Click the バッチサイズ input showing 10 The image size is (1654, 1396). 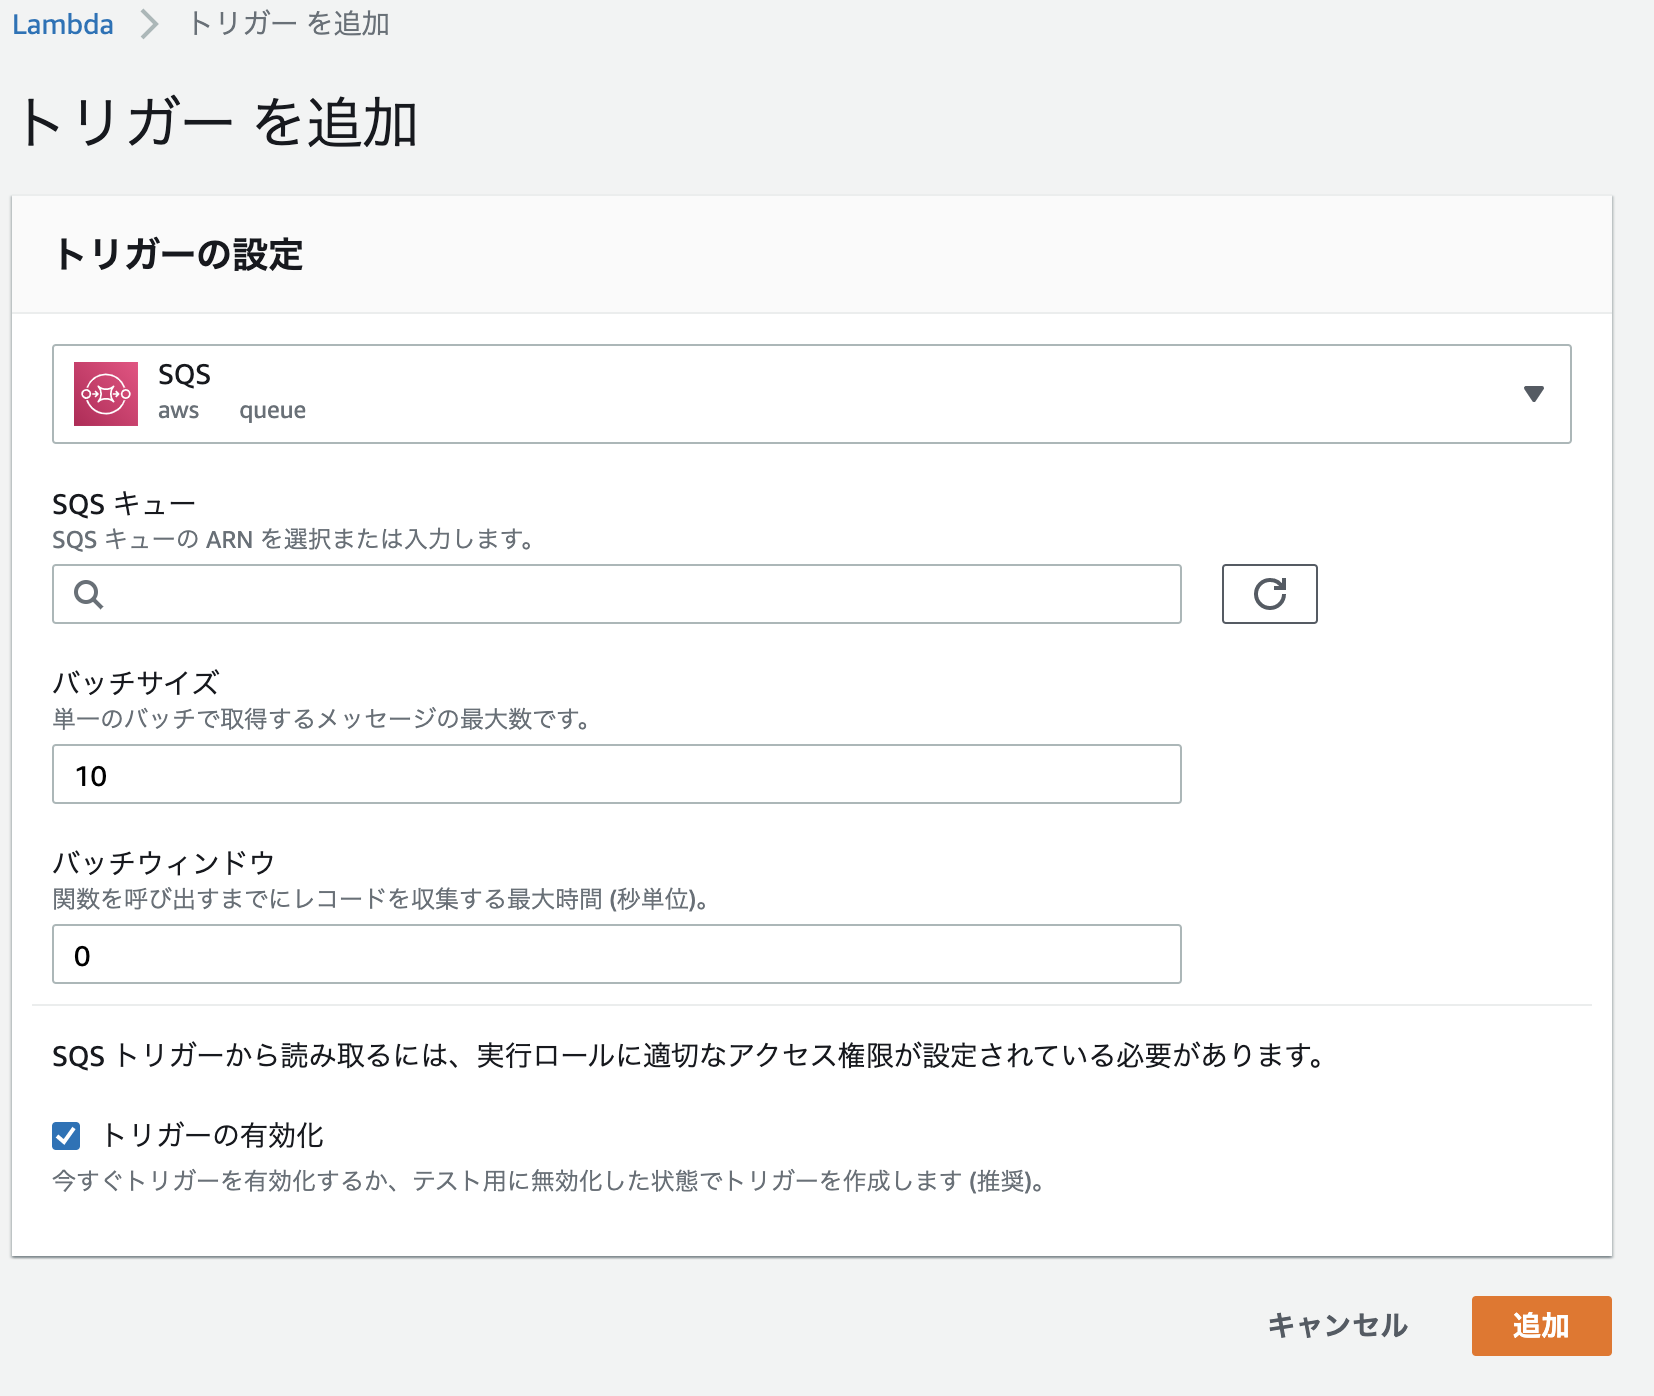point(615,774)
